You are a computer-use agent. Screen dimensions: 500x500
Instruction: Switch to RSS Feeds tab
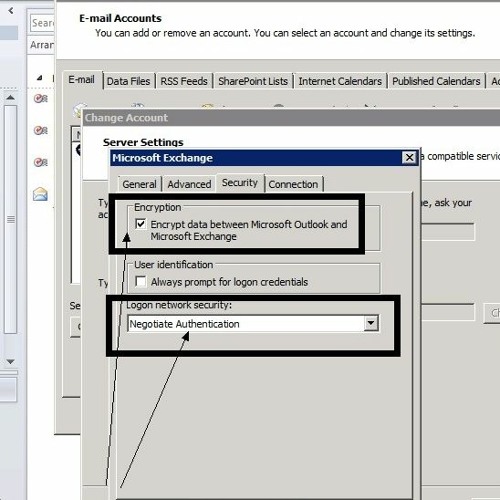pyautogui.click(x=184, y=81)
